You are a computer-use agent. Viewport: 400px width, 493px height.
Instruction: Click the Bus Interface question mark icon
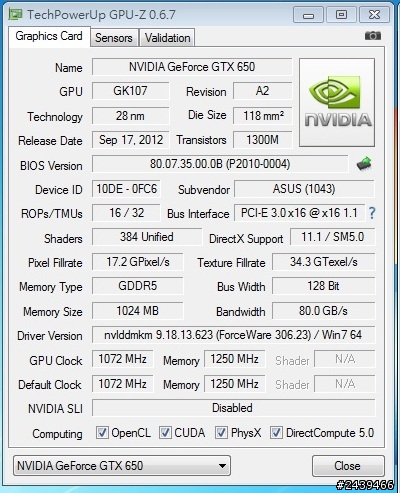(372, 213)
